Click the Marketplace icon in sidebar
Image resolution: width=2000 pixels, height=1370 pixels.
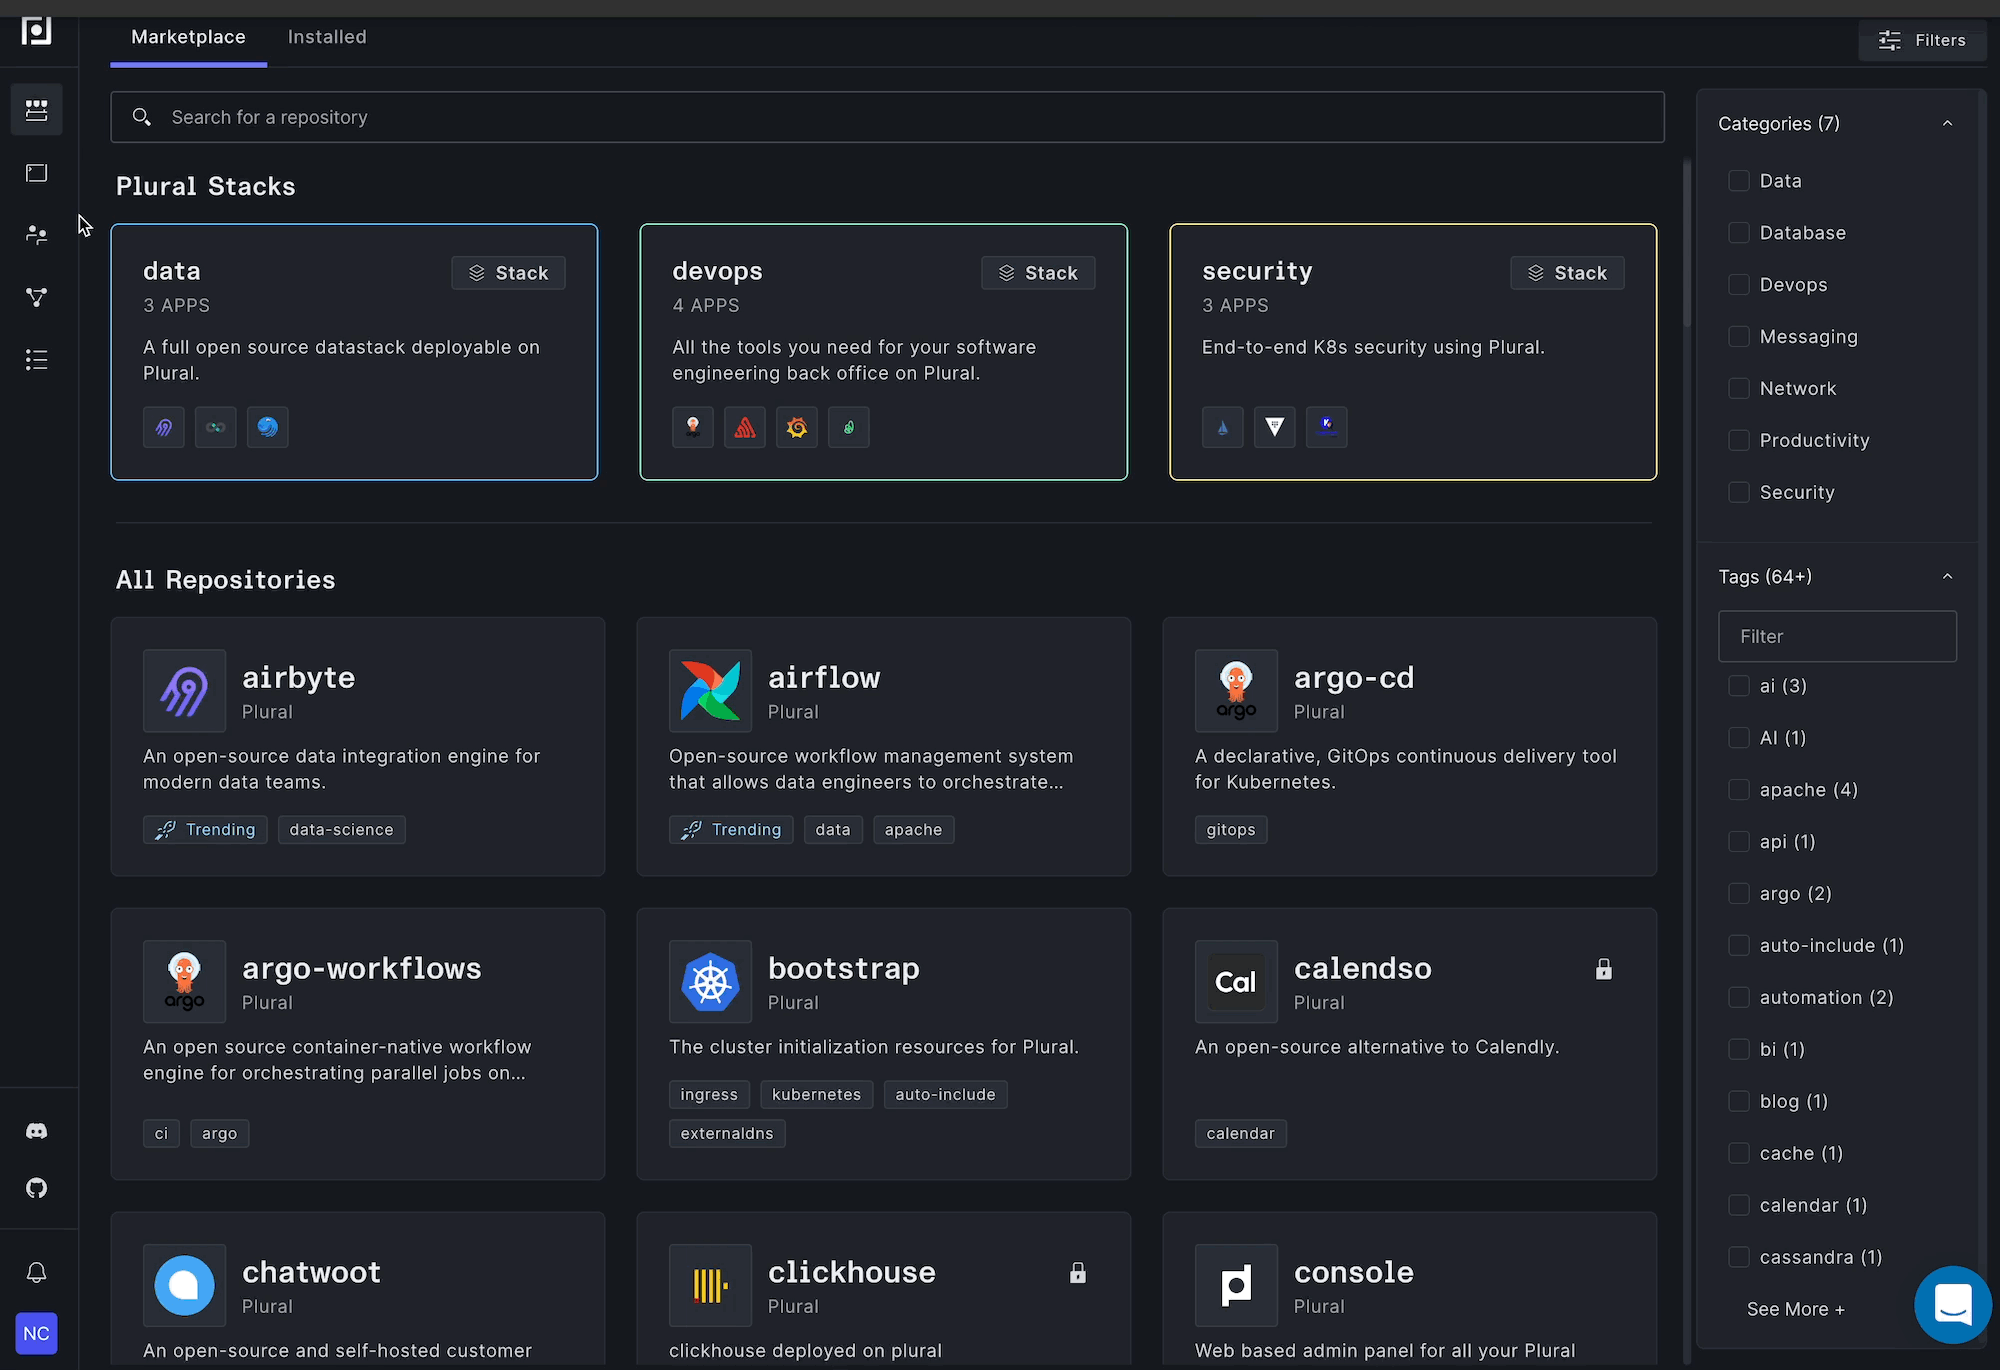[x=37, y=110]
